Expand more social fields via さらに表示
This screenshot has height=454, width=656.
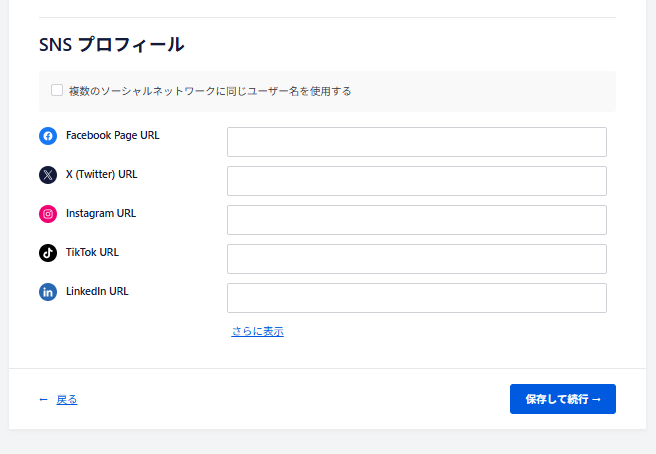tap(257, 331)
